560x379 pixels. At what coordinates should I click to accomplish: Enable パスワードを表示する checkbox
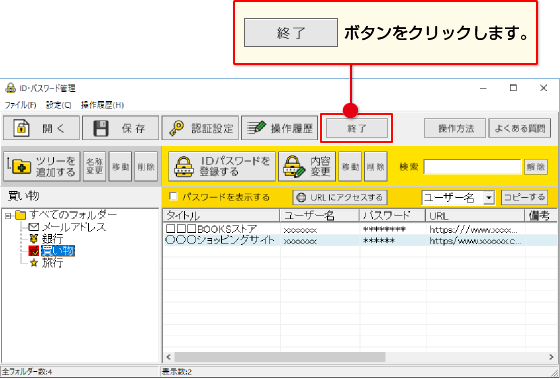[x=173, y=197]
